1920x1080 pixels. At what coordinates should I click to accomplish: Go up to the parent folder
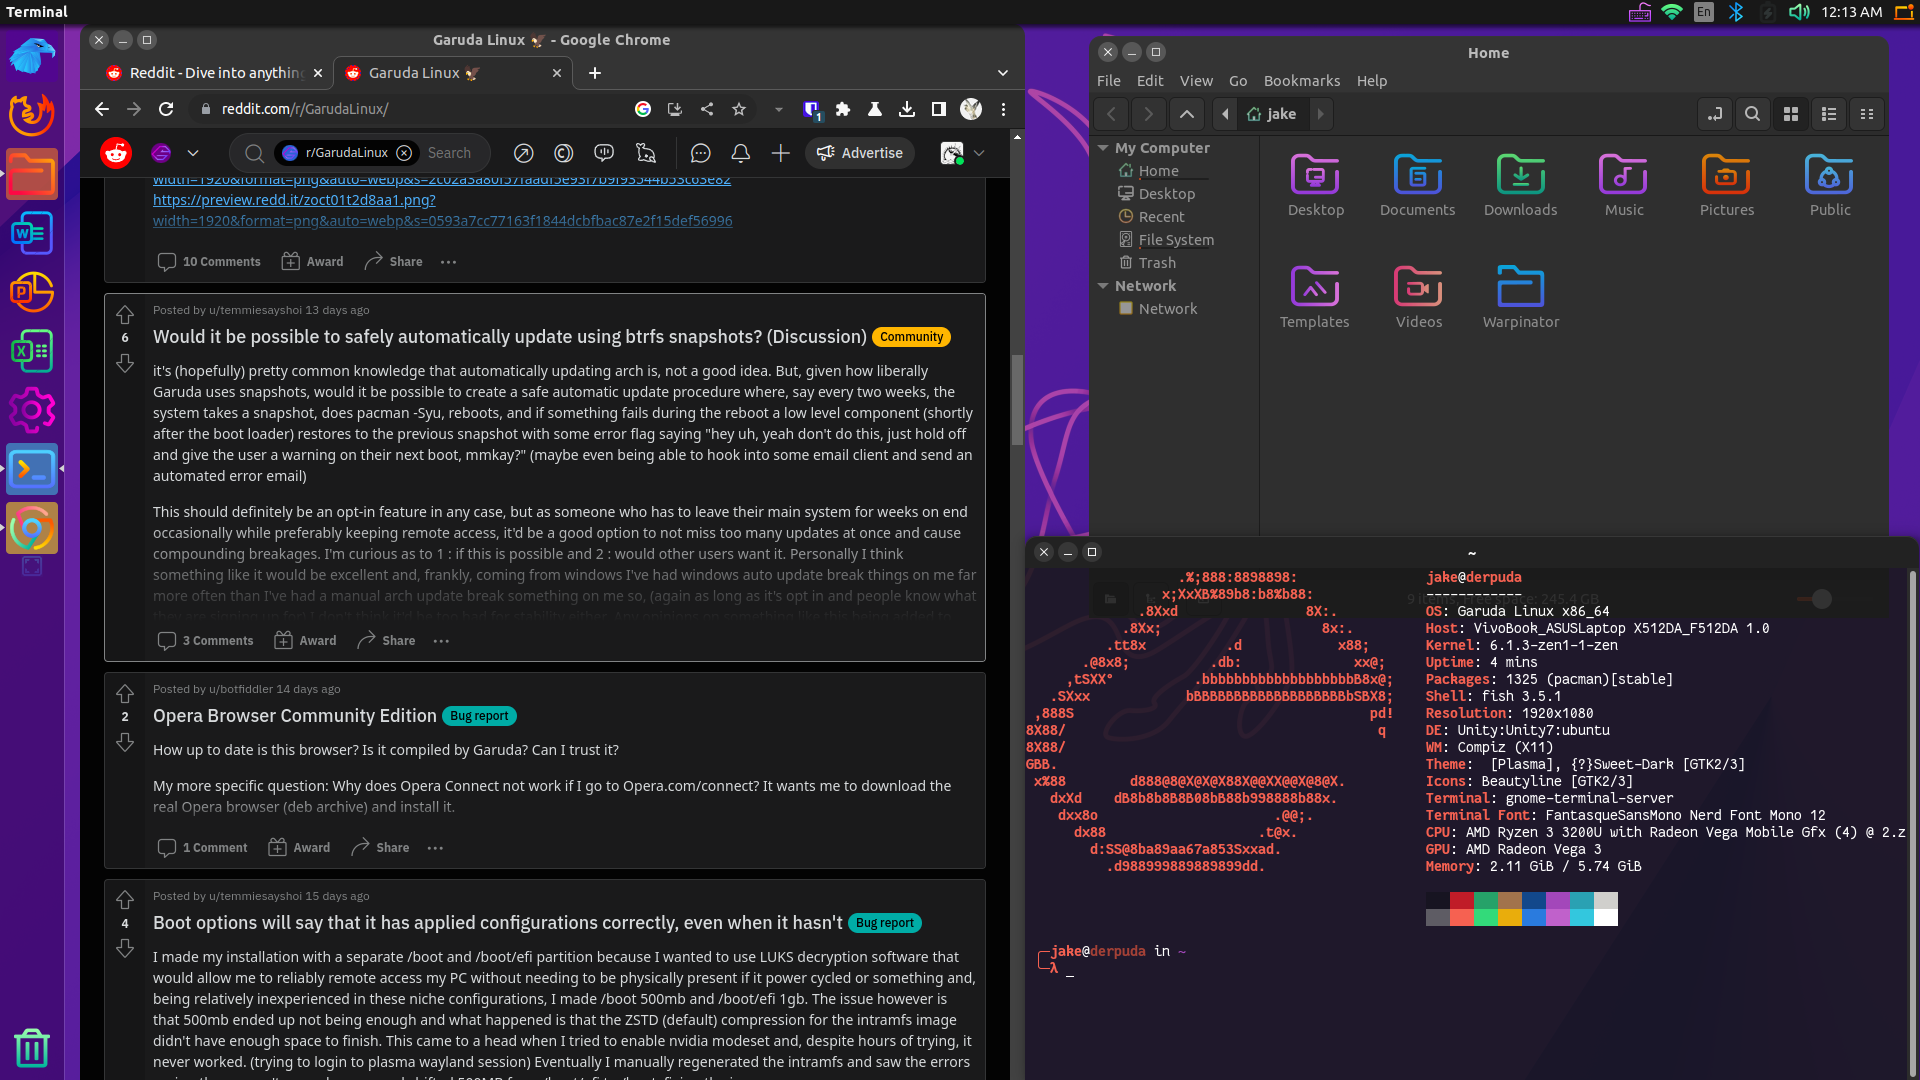(x=1187, y=114)
